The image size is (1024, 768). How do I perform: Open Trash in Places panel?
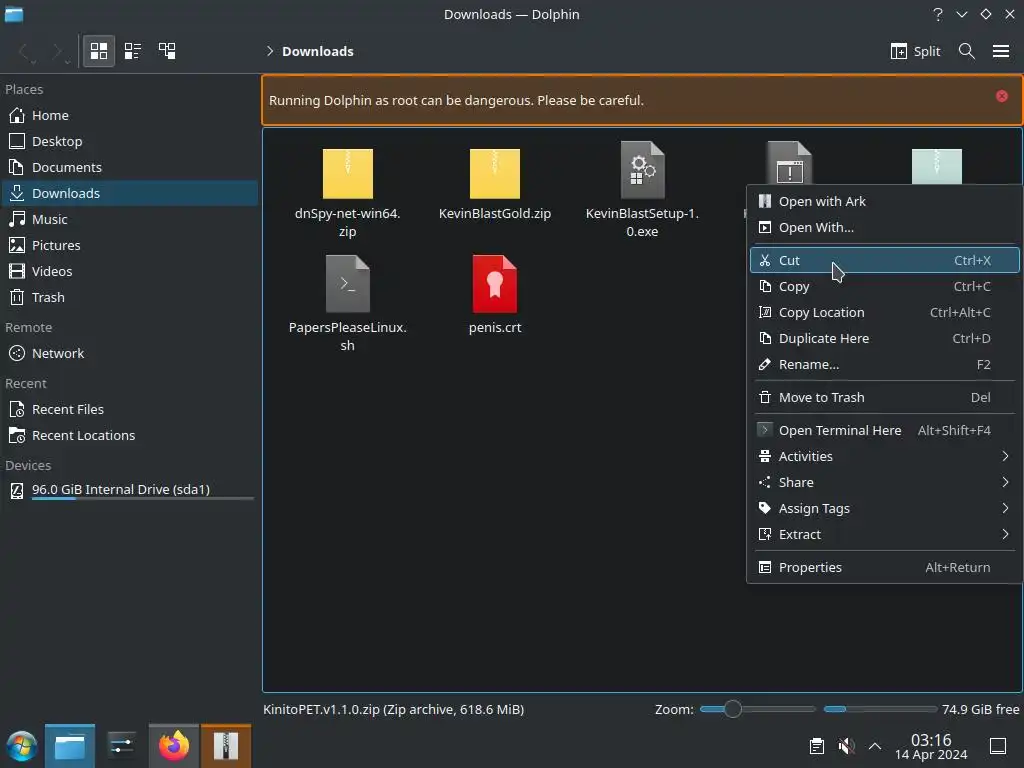(x=129, y=298)
